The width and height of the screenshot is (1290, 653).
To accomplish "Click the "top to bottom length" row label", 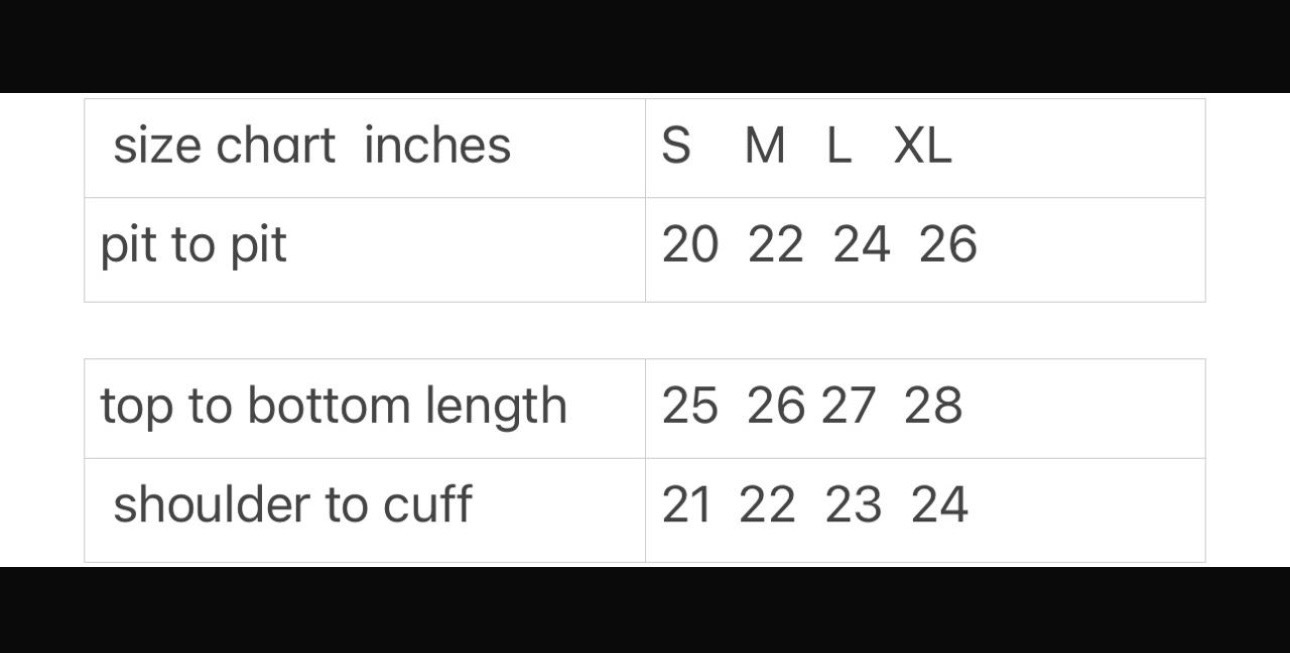I will click(333, 406).
